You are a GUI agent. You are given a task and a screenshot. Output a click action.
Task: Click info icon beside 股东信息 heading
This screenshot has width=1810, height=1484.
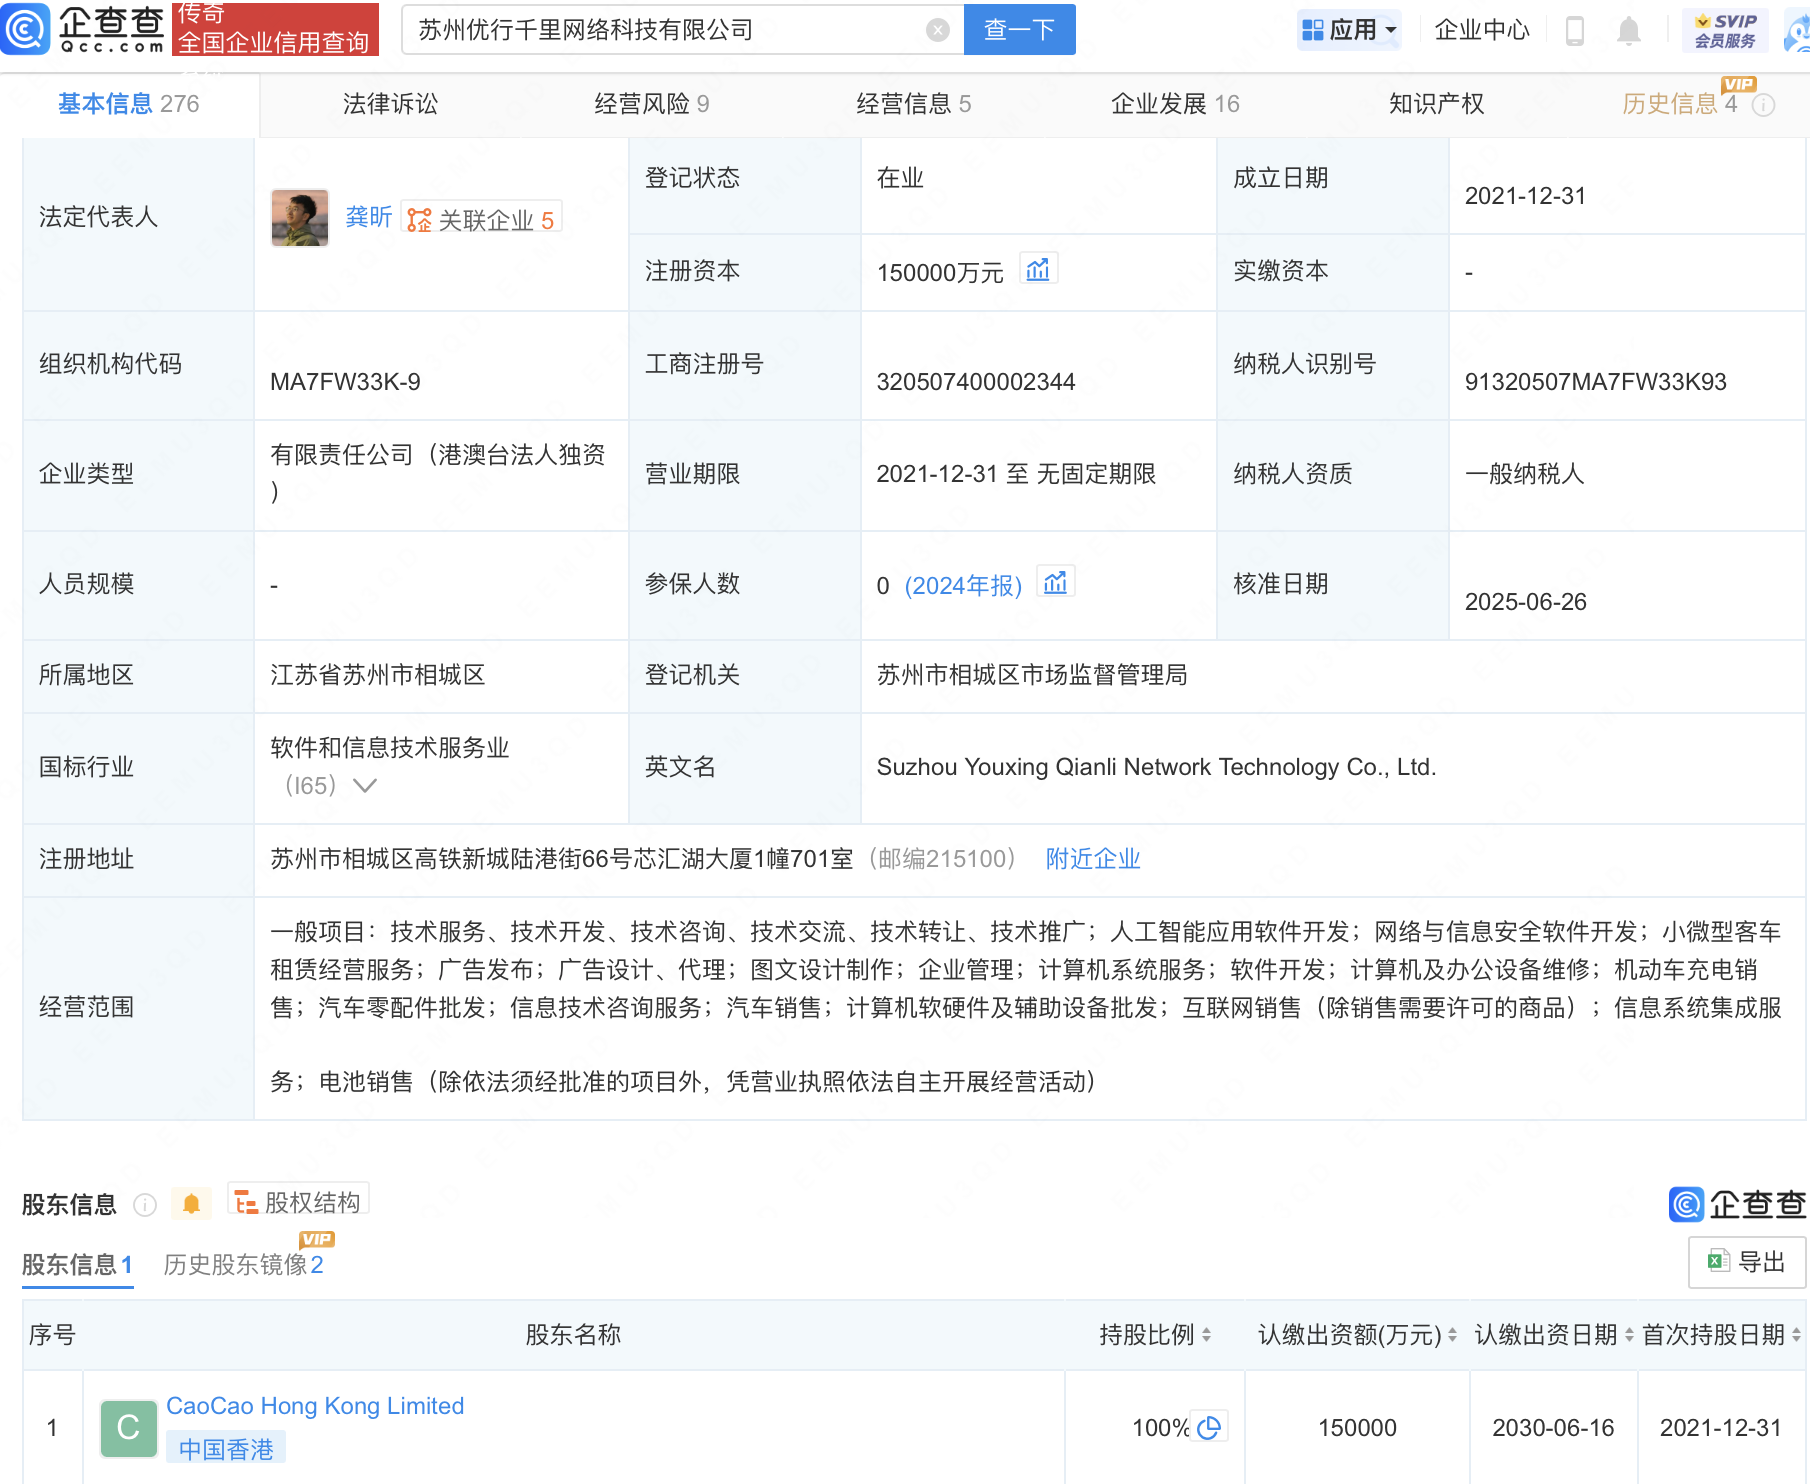145,1205
